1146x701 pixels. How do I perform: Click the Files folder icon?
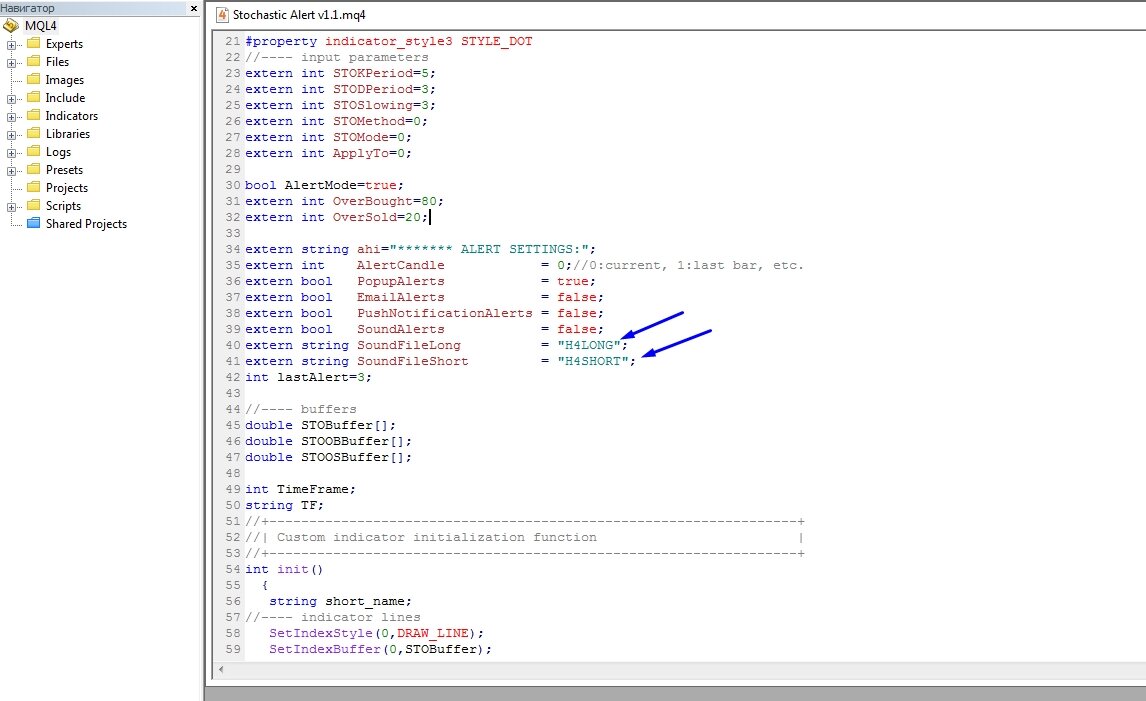coord(34,61)
